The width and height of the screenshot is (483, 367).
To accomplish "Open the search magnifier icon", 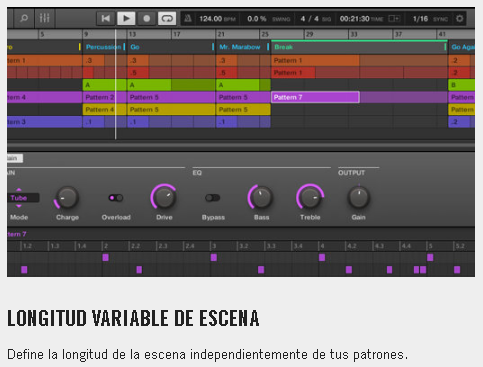I will click(24, 18).
